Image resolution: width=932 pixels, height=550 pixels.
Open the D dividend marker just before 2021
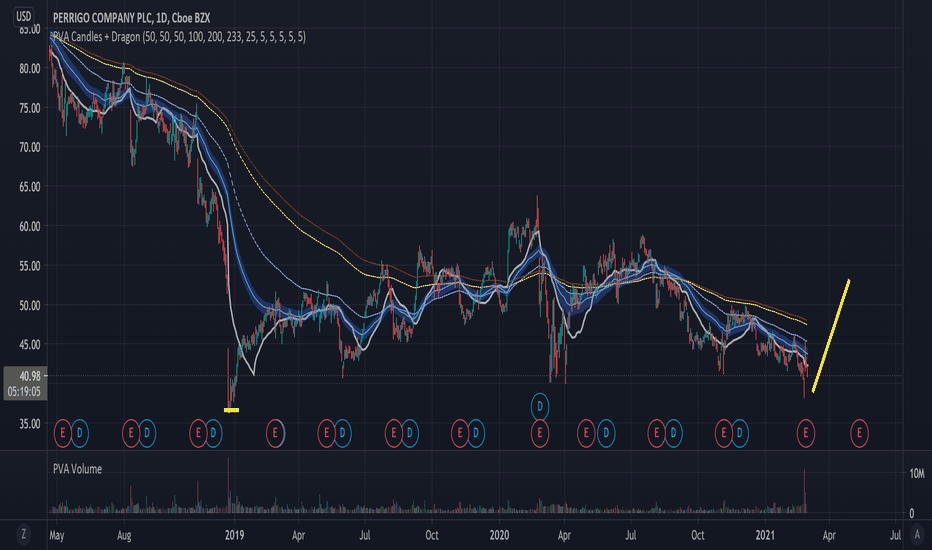coord(739,433)
